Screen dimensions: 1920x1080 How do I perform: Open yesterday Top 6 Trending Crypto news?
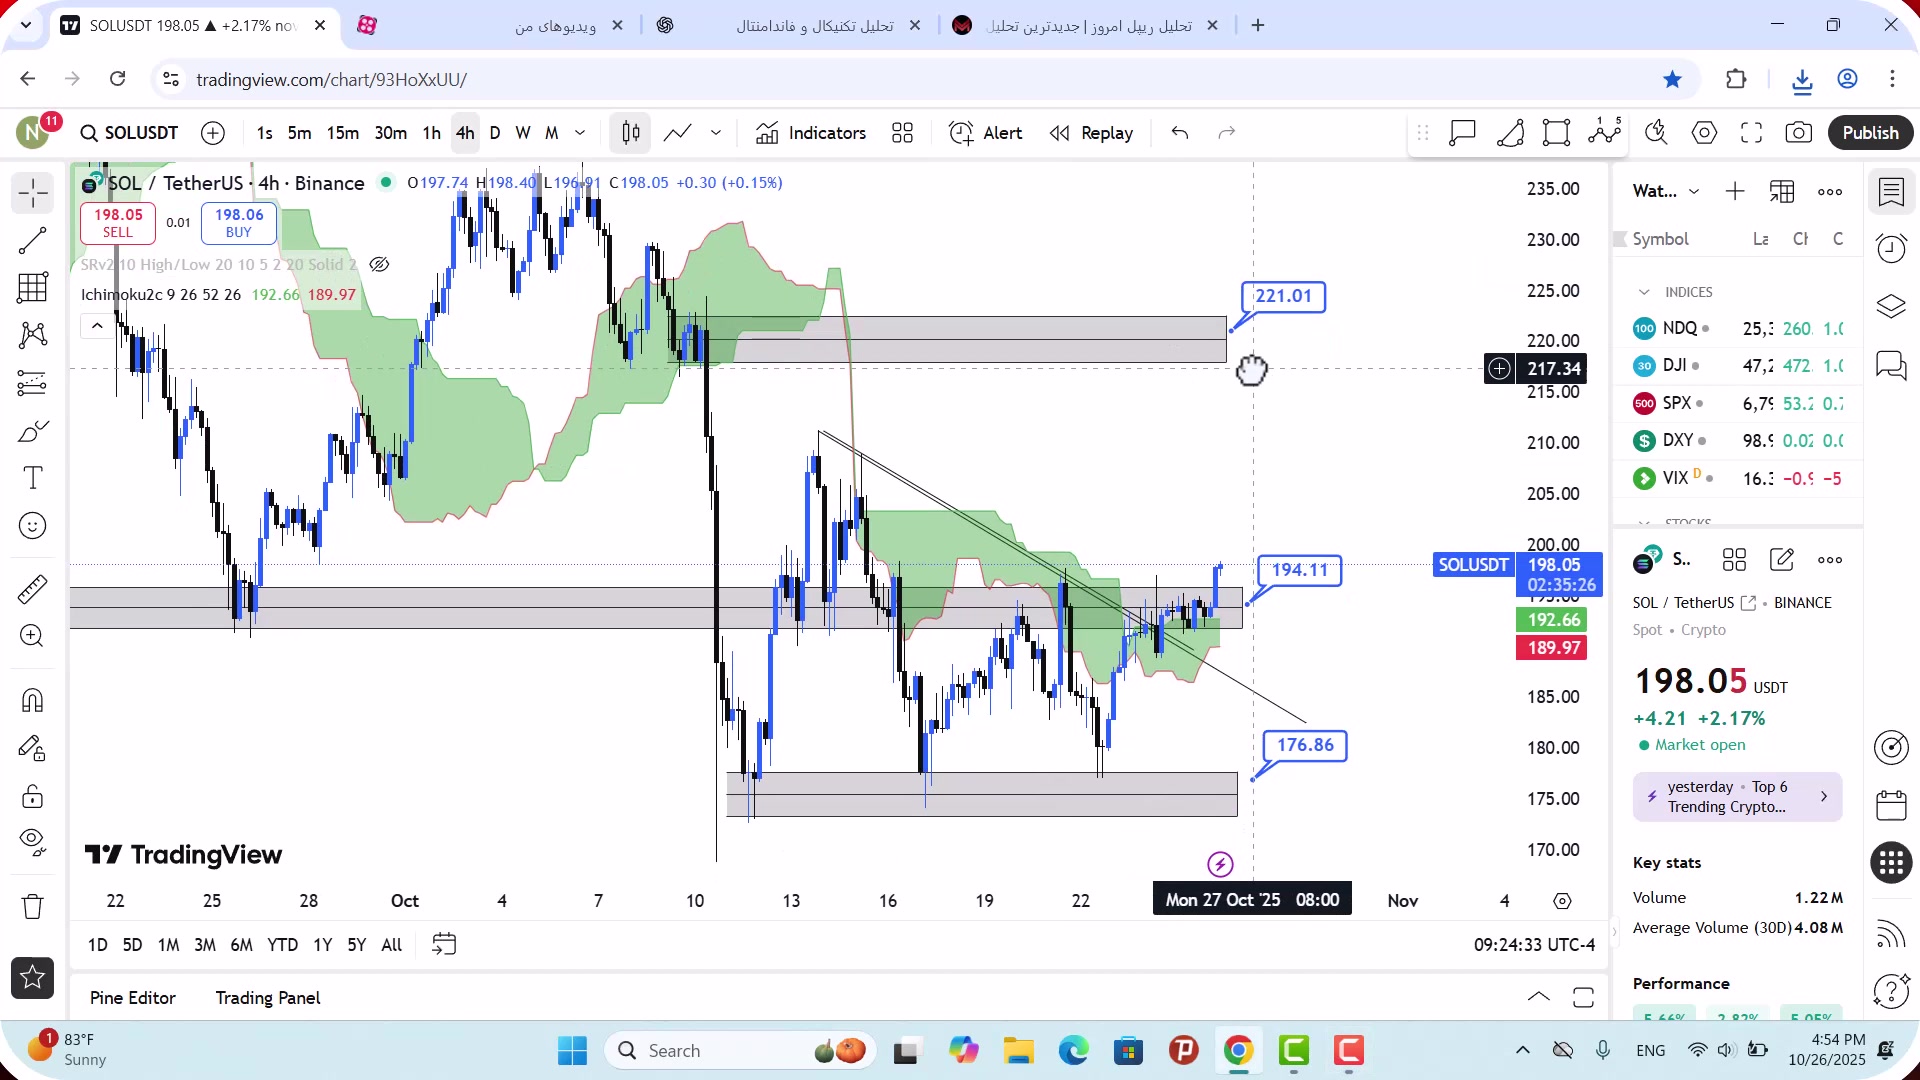tap(1737, 797)
